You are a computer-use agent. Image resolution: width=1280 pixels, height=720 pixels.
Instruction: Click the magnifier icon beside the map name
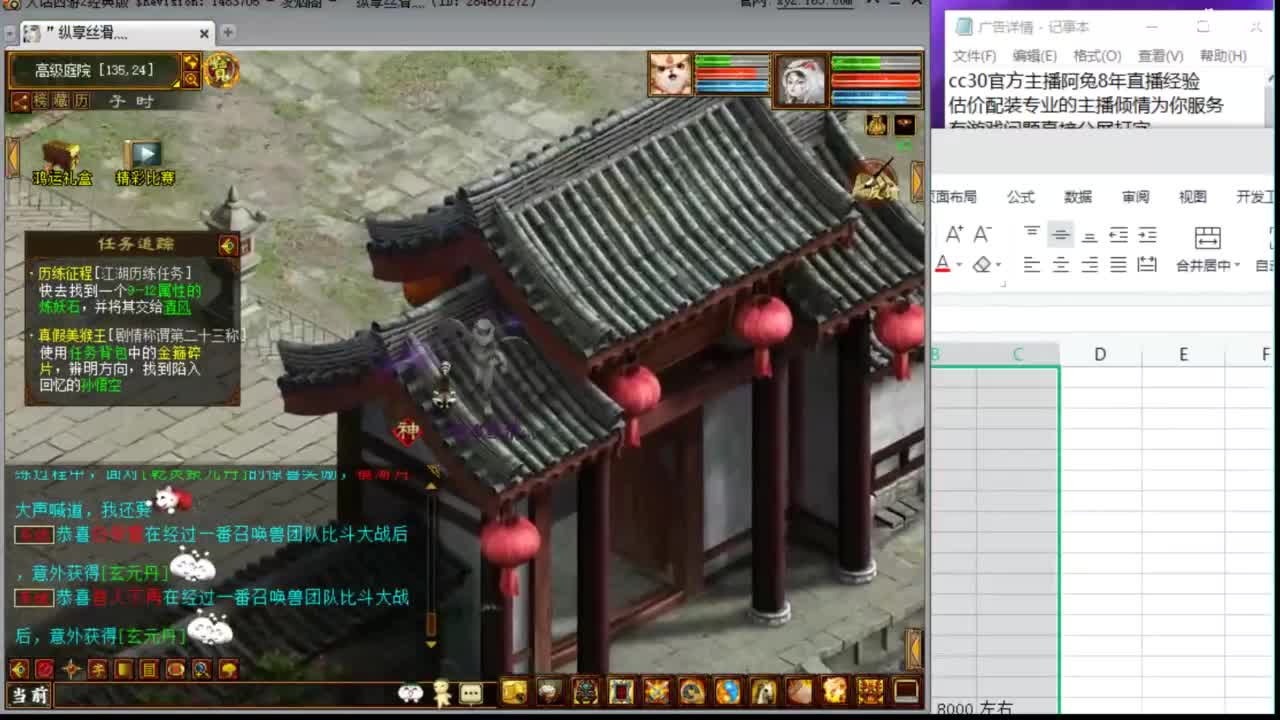(190, 78)
